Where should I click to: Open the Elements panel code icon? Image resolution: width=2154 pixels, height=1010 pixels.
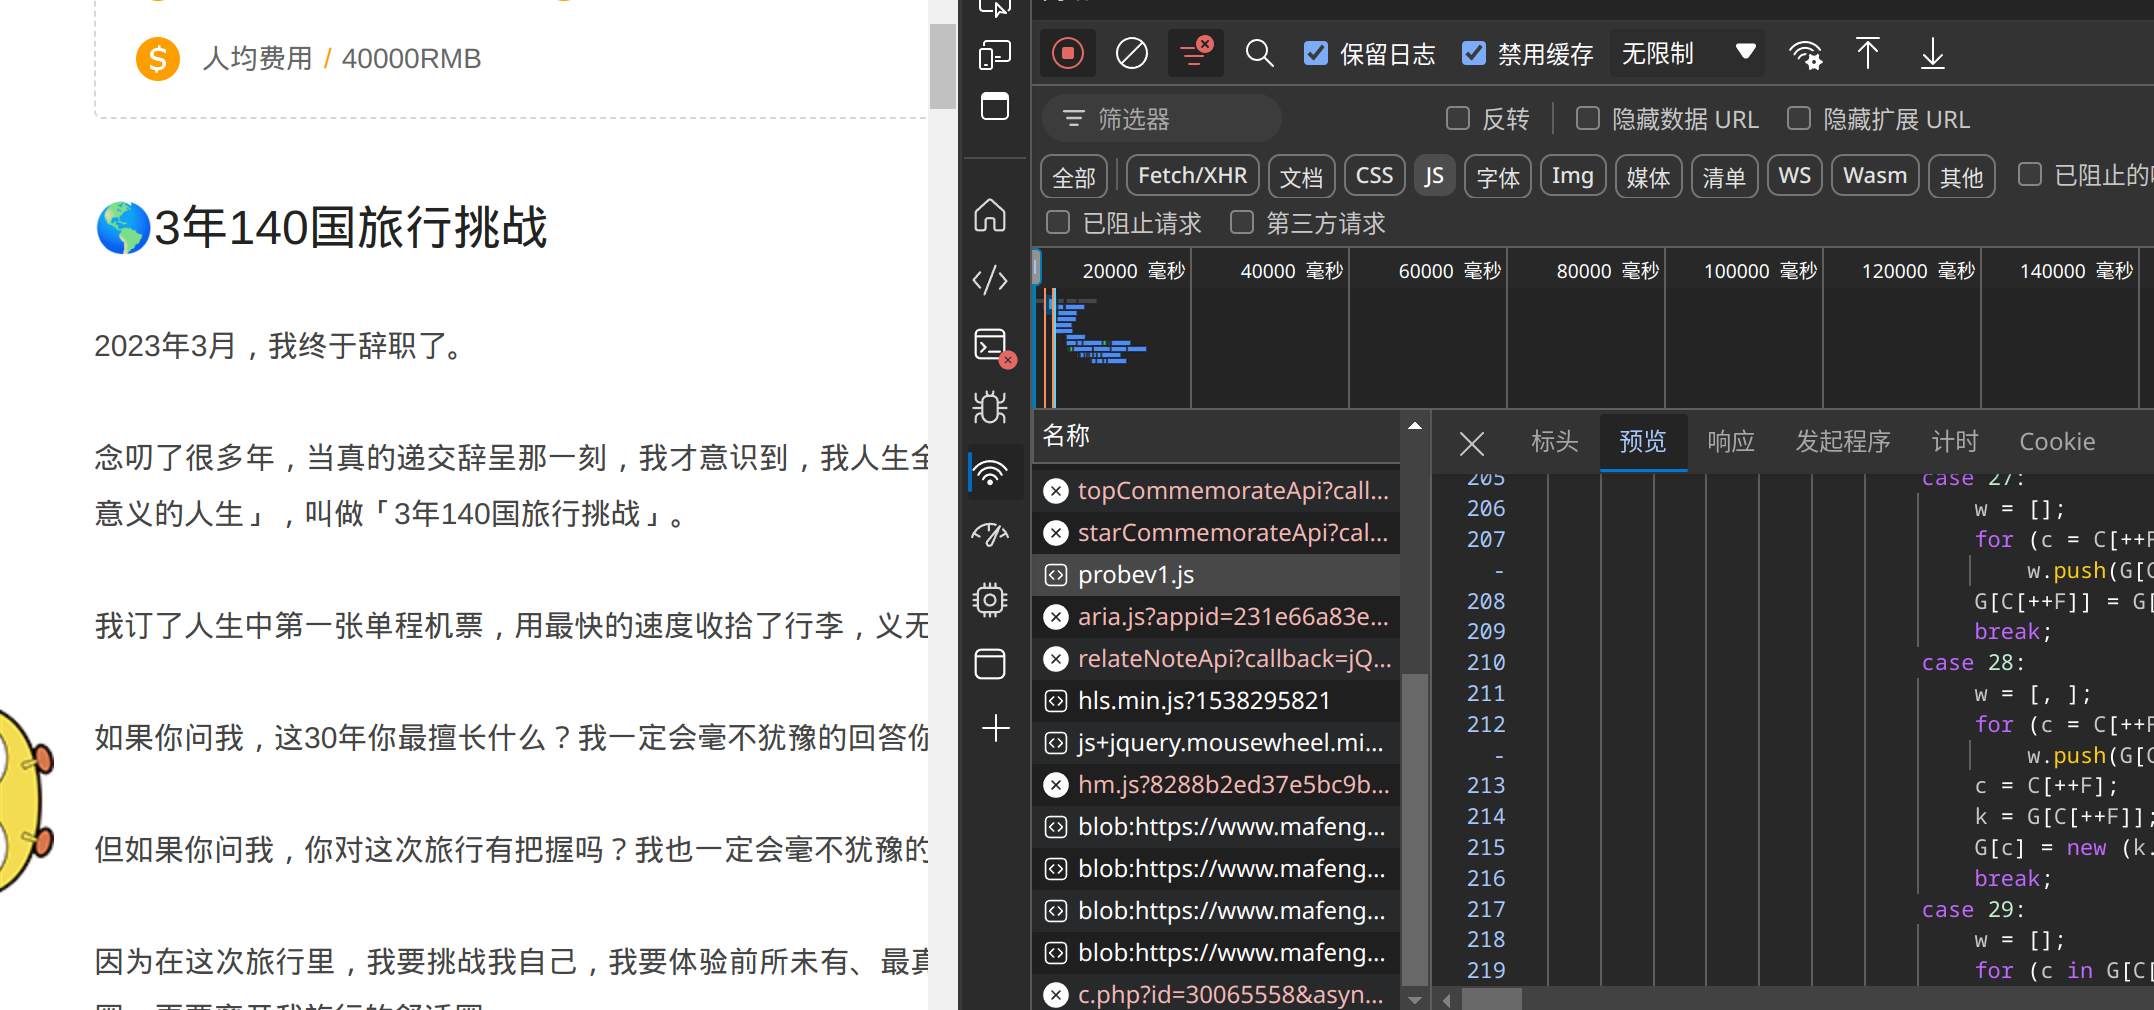(x=990, y=280)
